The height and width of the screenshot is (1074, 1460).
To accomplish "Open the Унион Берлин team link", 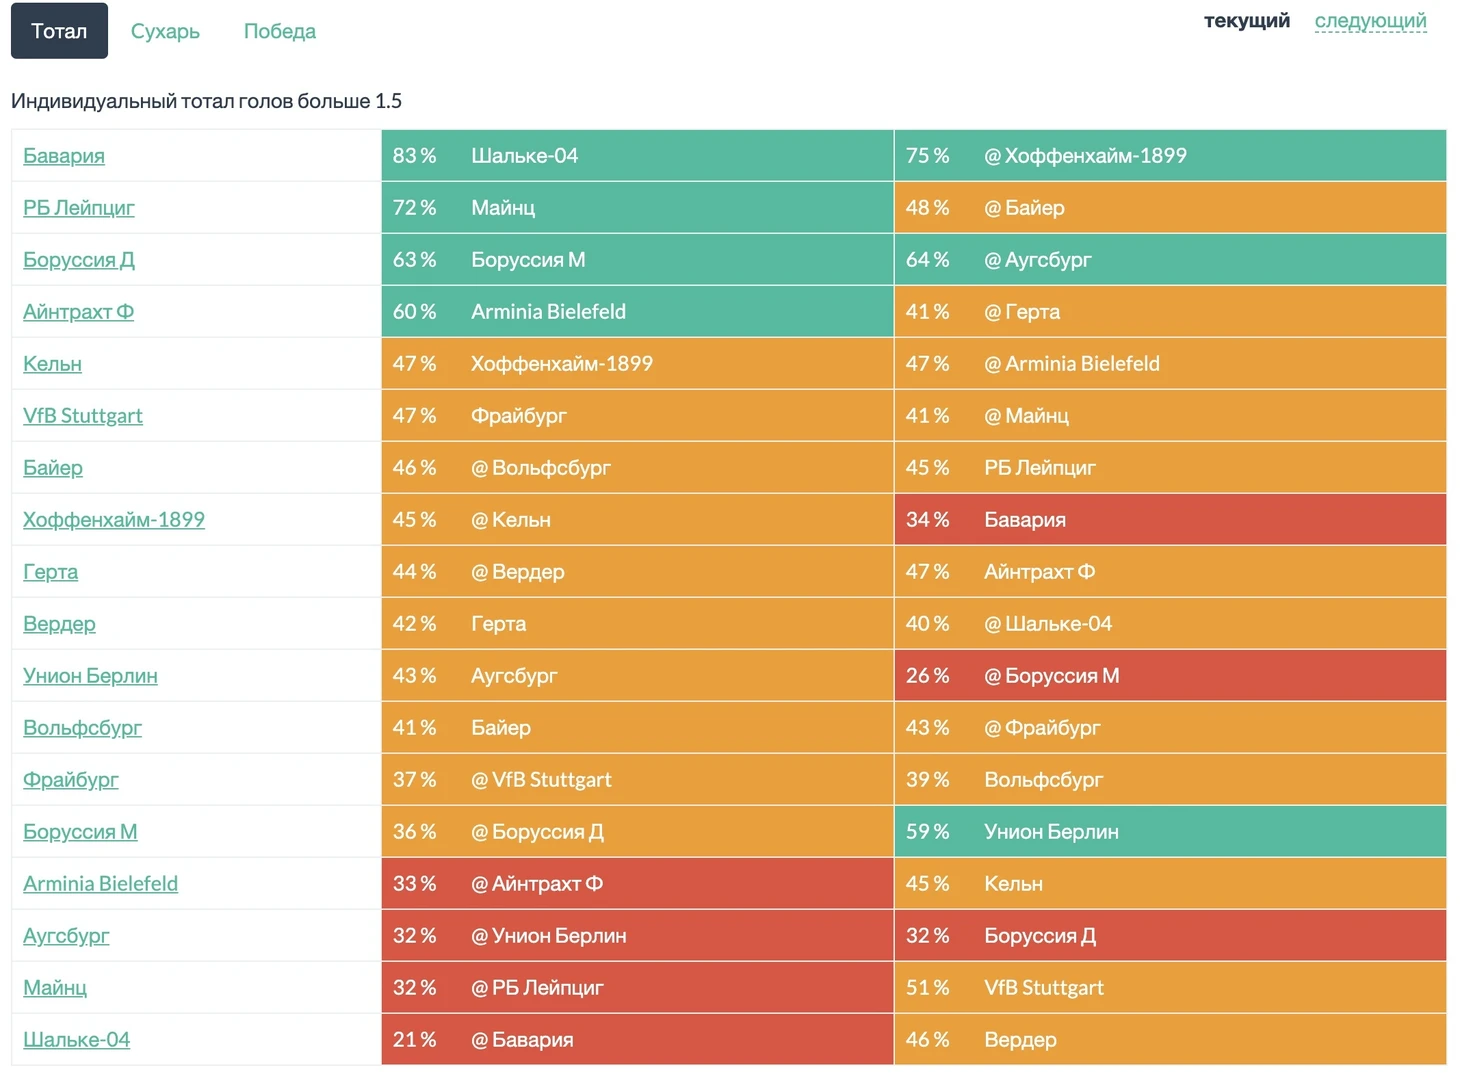I will [x=90, y=676].
